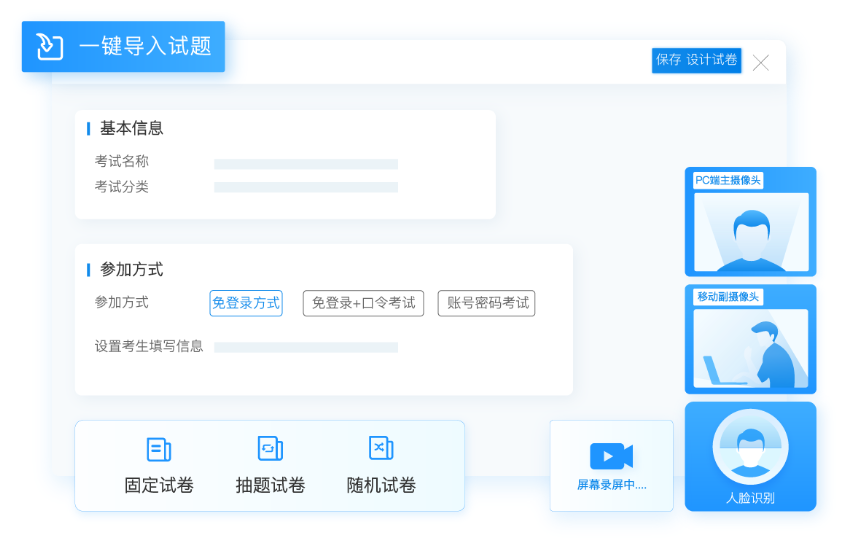Click the 设置考生填写信息 field
This screenshot has height=555, width=843.
click(306, 347)
